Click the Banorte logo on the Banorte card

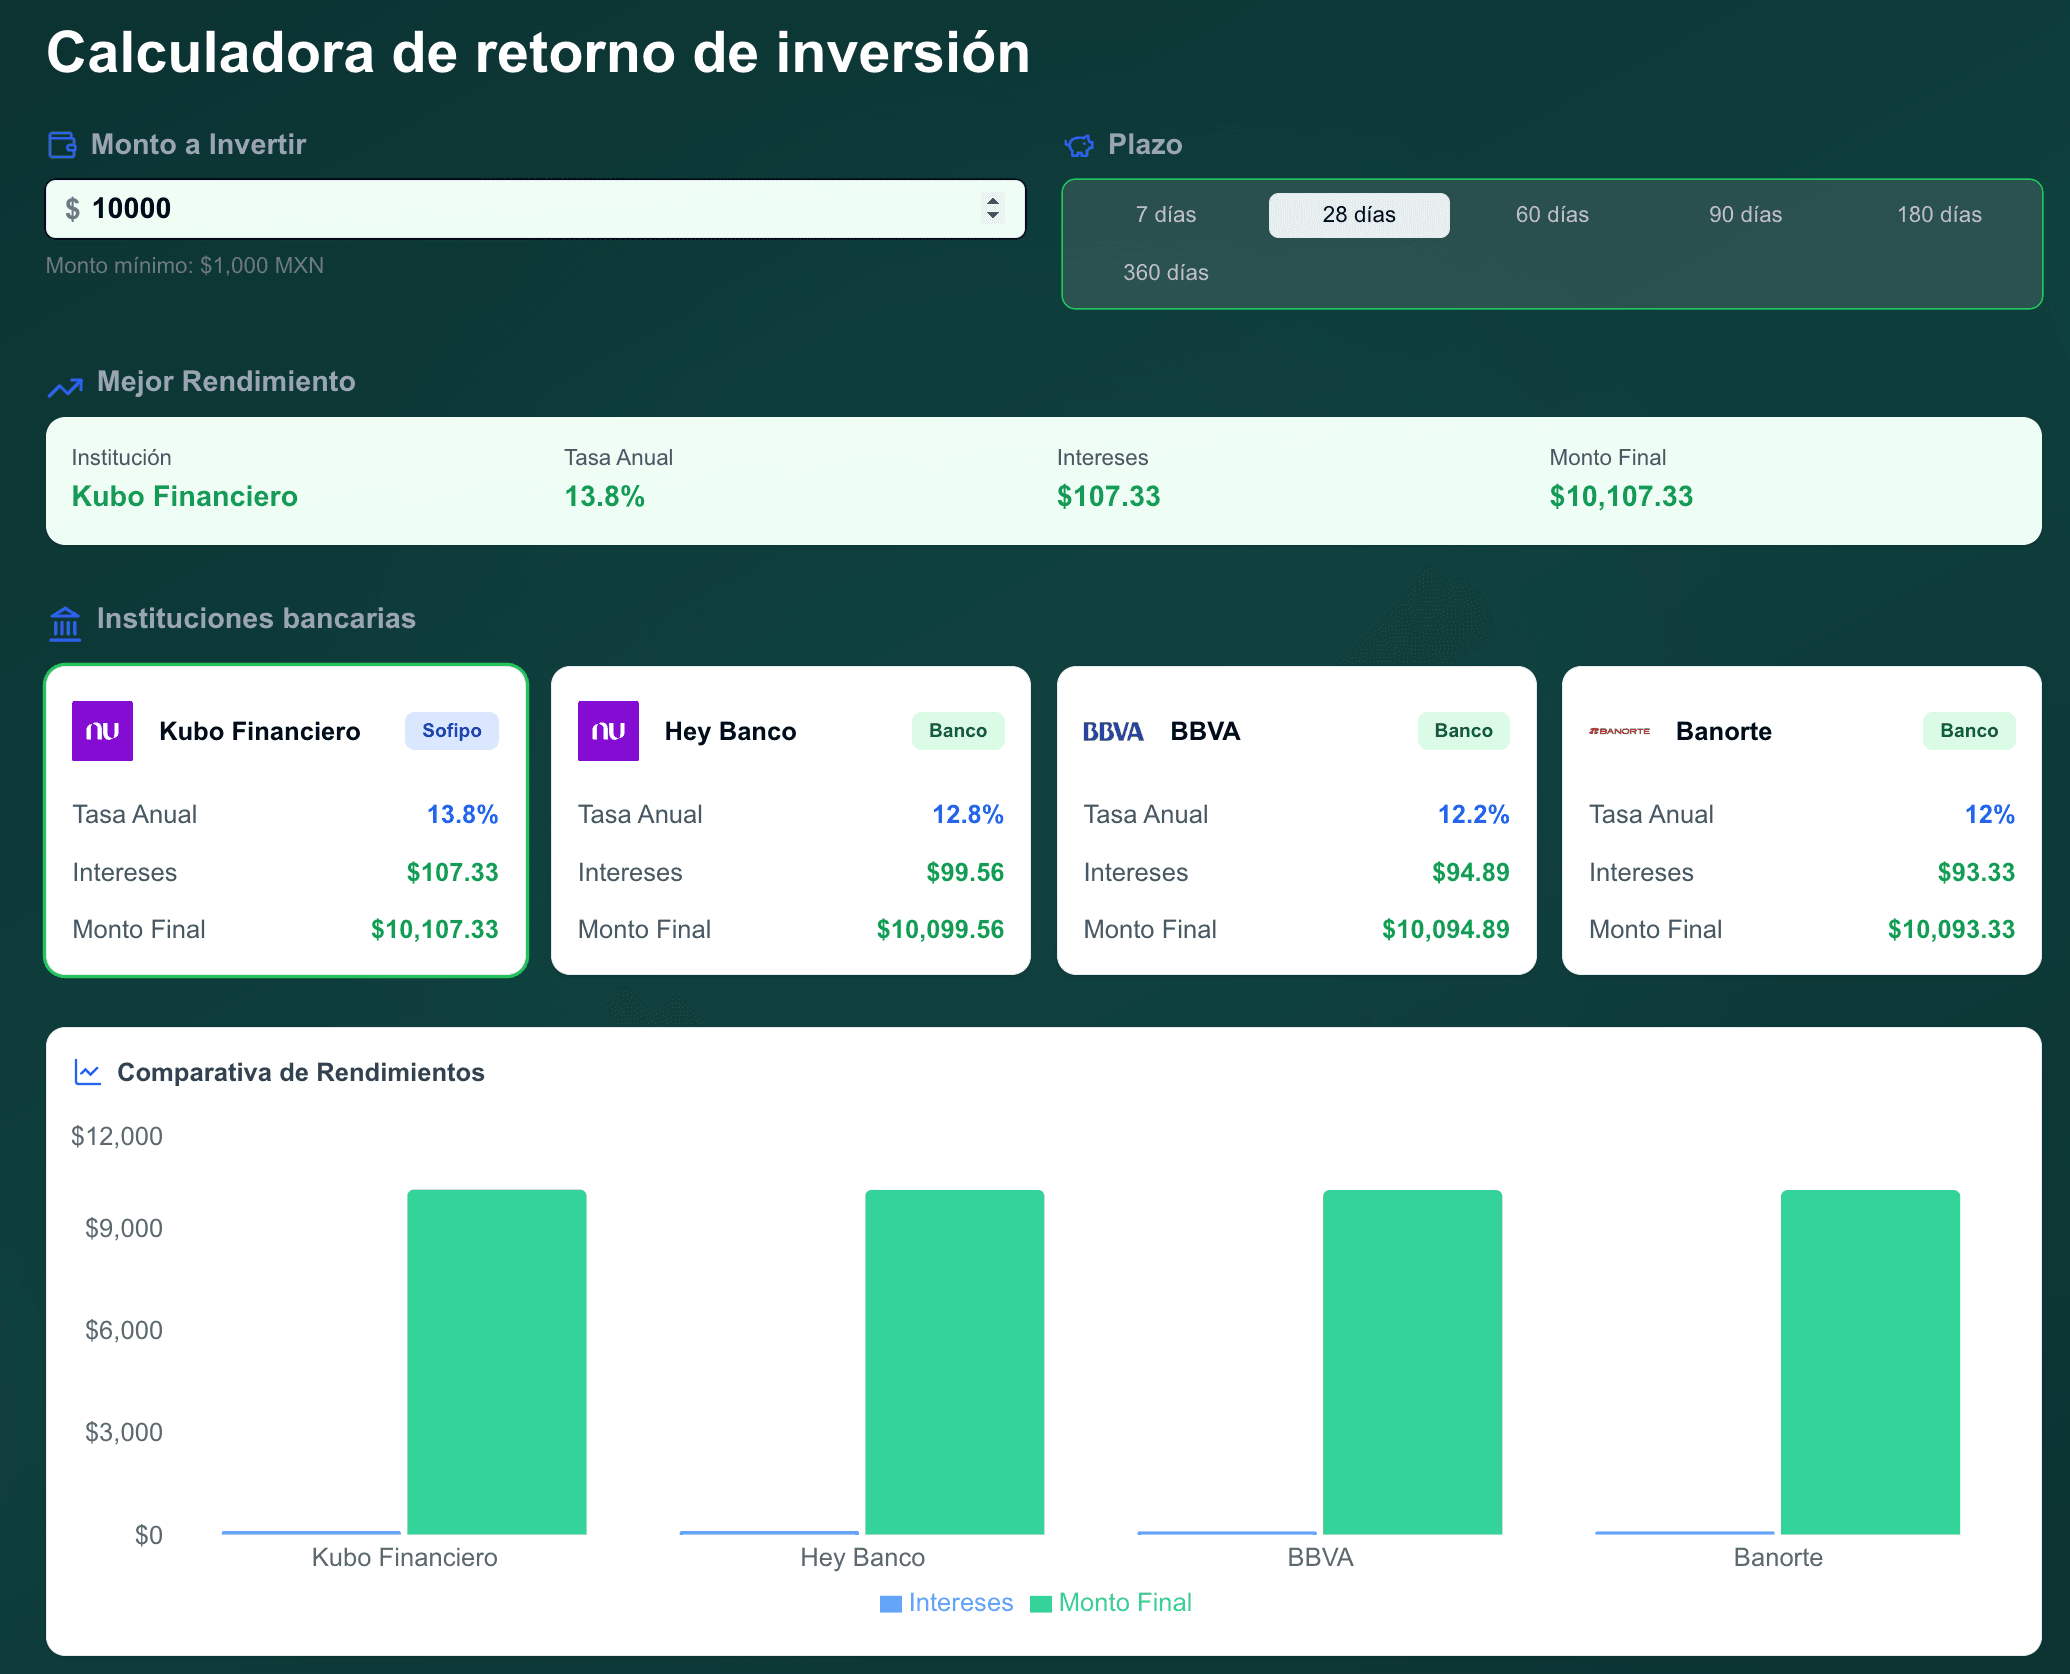[1619, 731]
